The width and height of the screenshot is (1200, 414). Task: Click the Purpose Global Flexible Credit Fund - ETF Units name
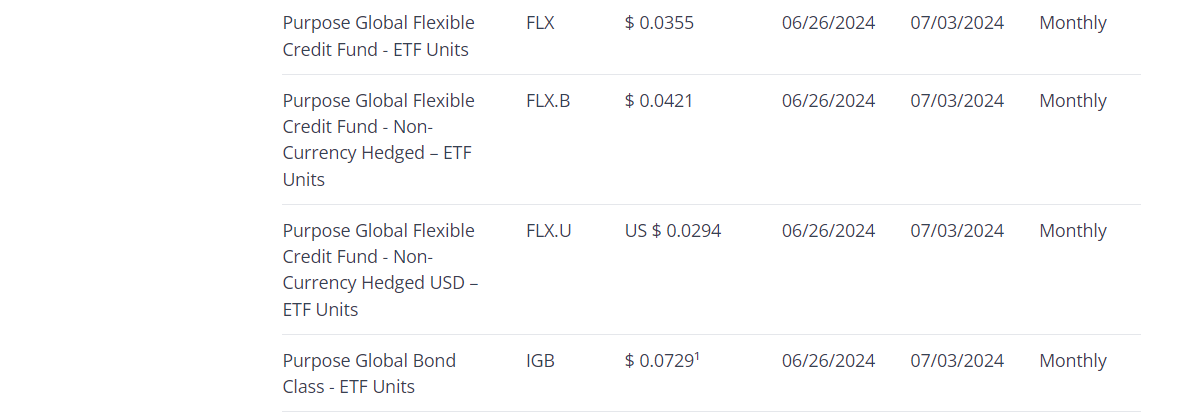pos(378,36)
